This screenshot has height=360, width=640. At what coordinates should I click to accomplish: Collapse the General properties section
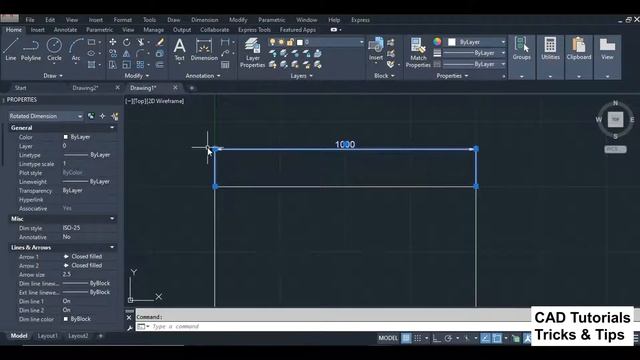[x=112, y=128]
